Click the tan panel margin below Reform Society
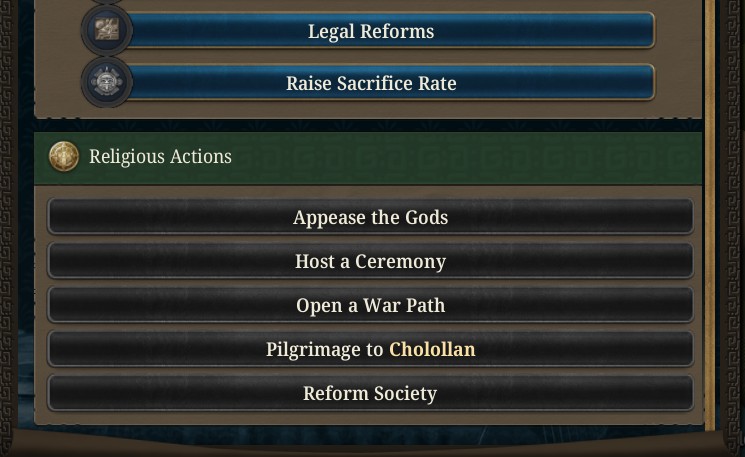The width and height of the screenshot is (745, 457). [x=368, y=418]
